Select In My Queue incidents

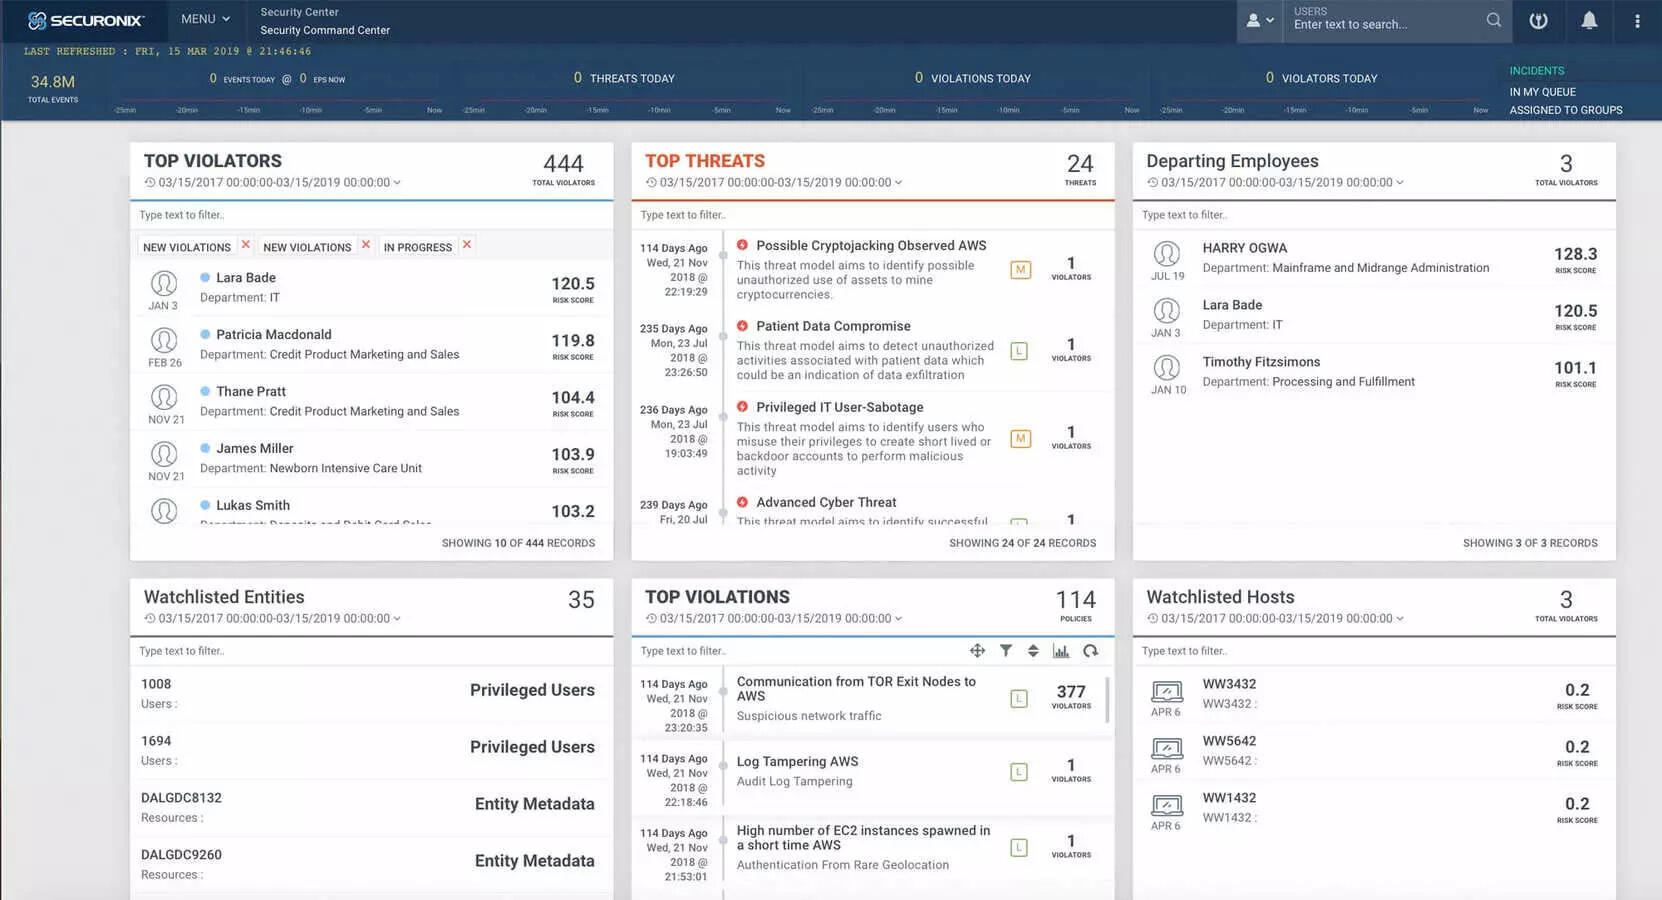1542,92
